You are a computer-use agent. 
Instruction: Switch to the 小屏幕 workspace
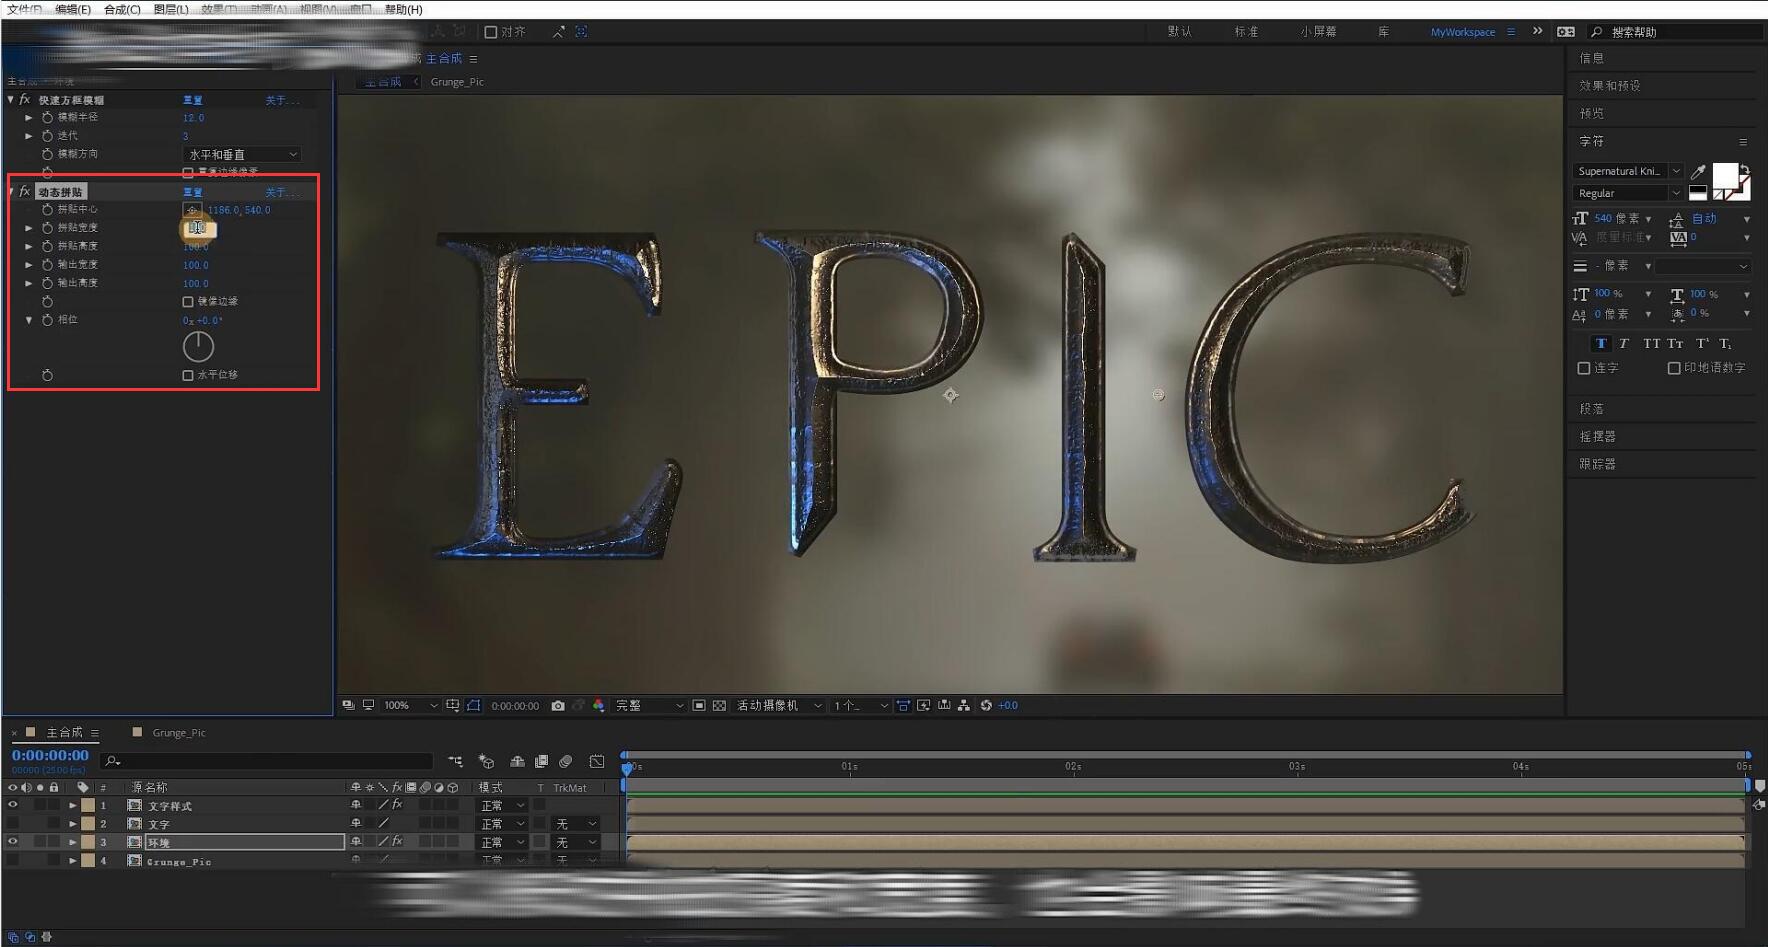coord(1318,32)
